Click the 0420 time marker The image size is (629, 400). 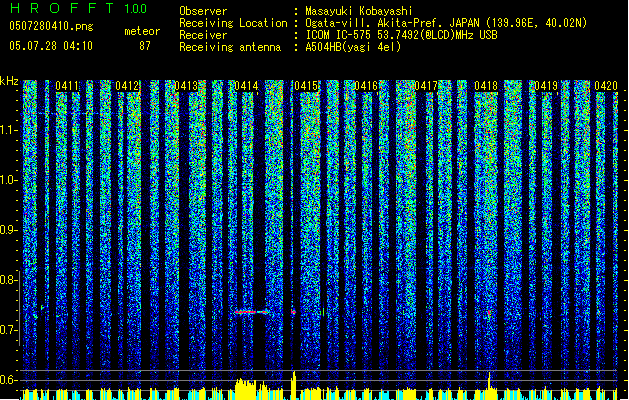coord(606,86)
